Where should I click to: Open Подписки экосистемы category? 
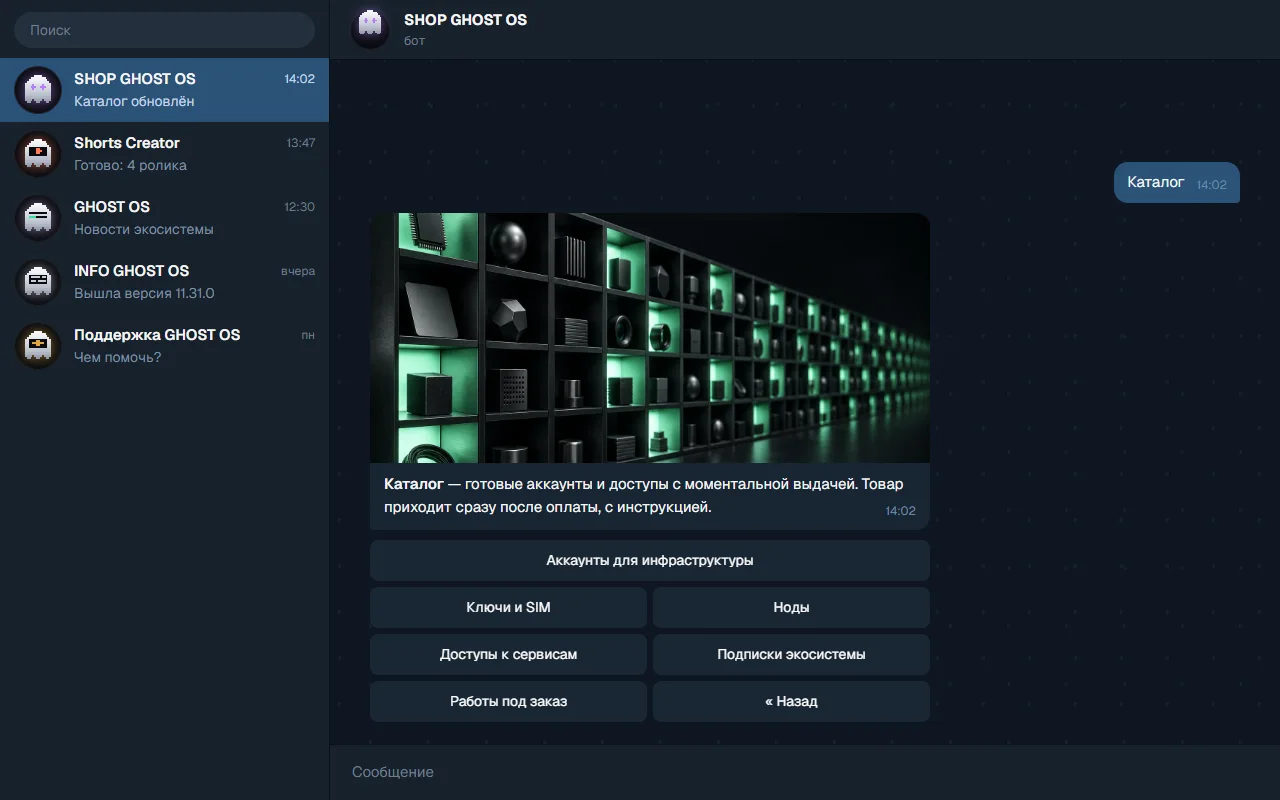[791, 655]
